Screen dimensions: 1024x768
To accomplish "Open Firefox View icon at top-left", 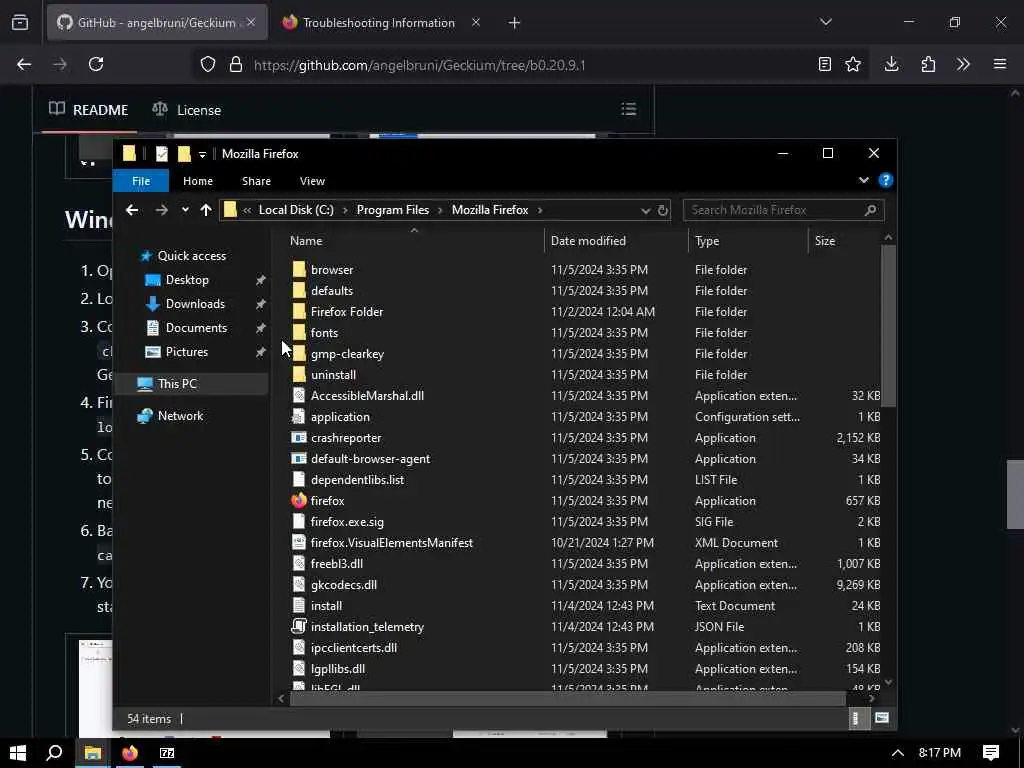I will click(x=20, y=22).
